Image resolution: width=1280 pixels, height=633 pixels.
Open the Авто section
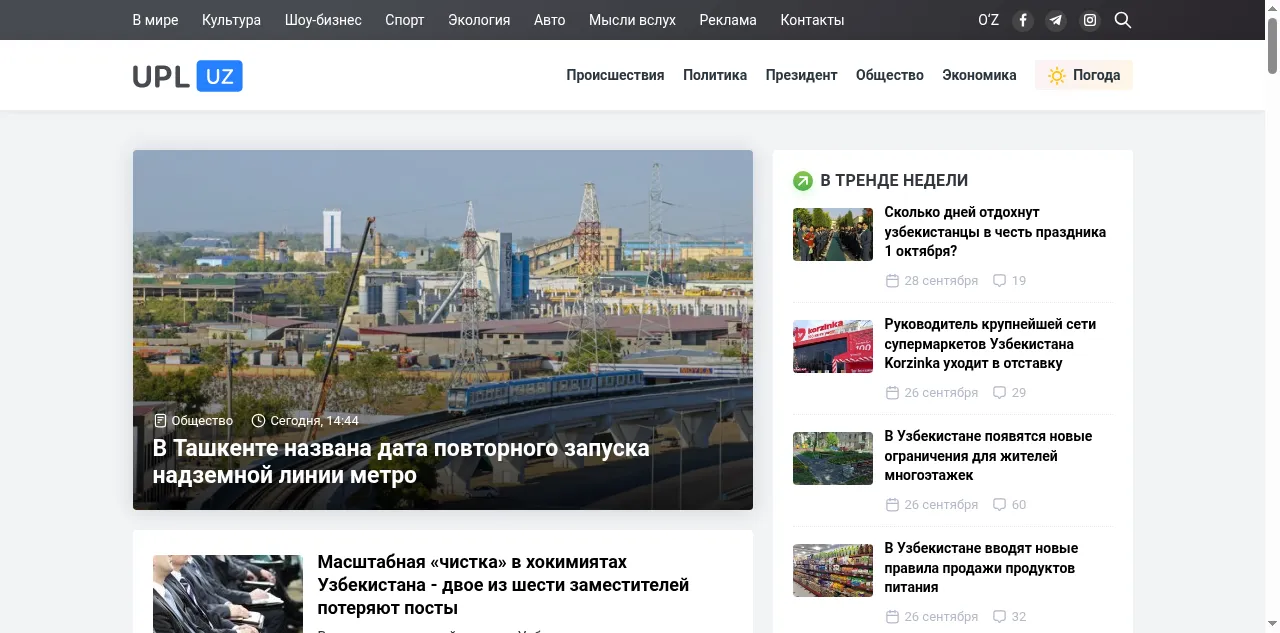(x=549, y=20)
